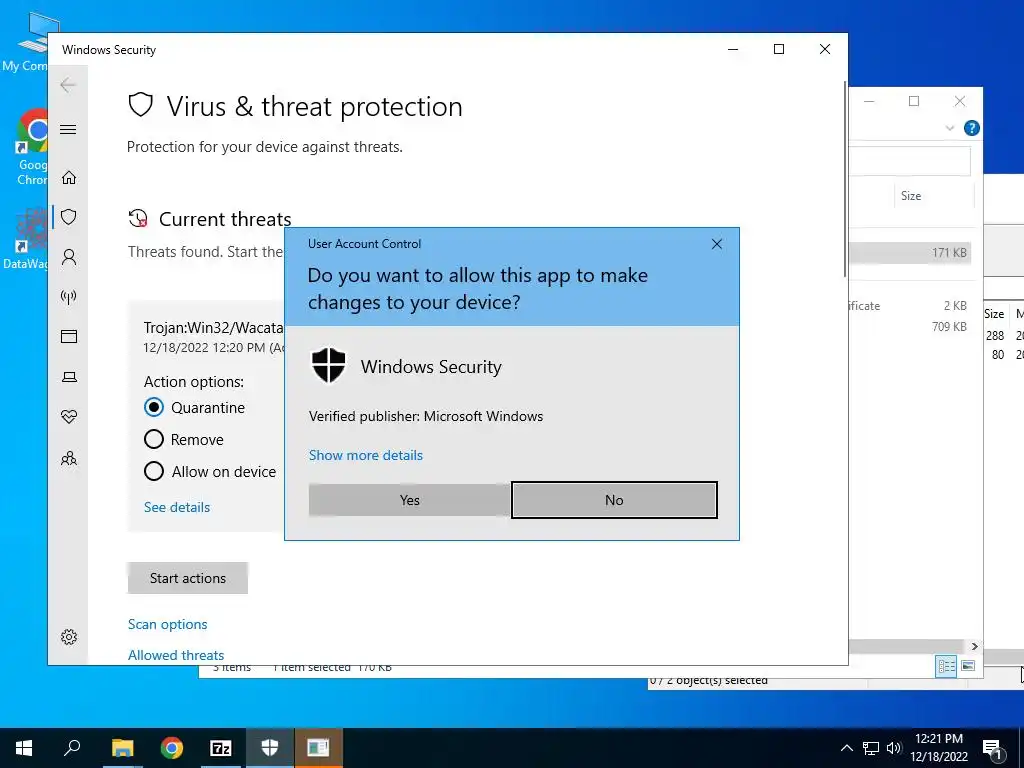
Task: Open Account protection person icon in sidebar
Action: (x=69, y=257)
